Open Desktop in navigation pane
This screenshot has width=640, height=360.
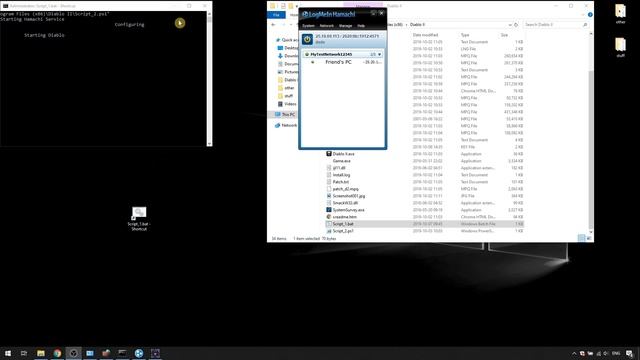click(288, 48)
